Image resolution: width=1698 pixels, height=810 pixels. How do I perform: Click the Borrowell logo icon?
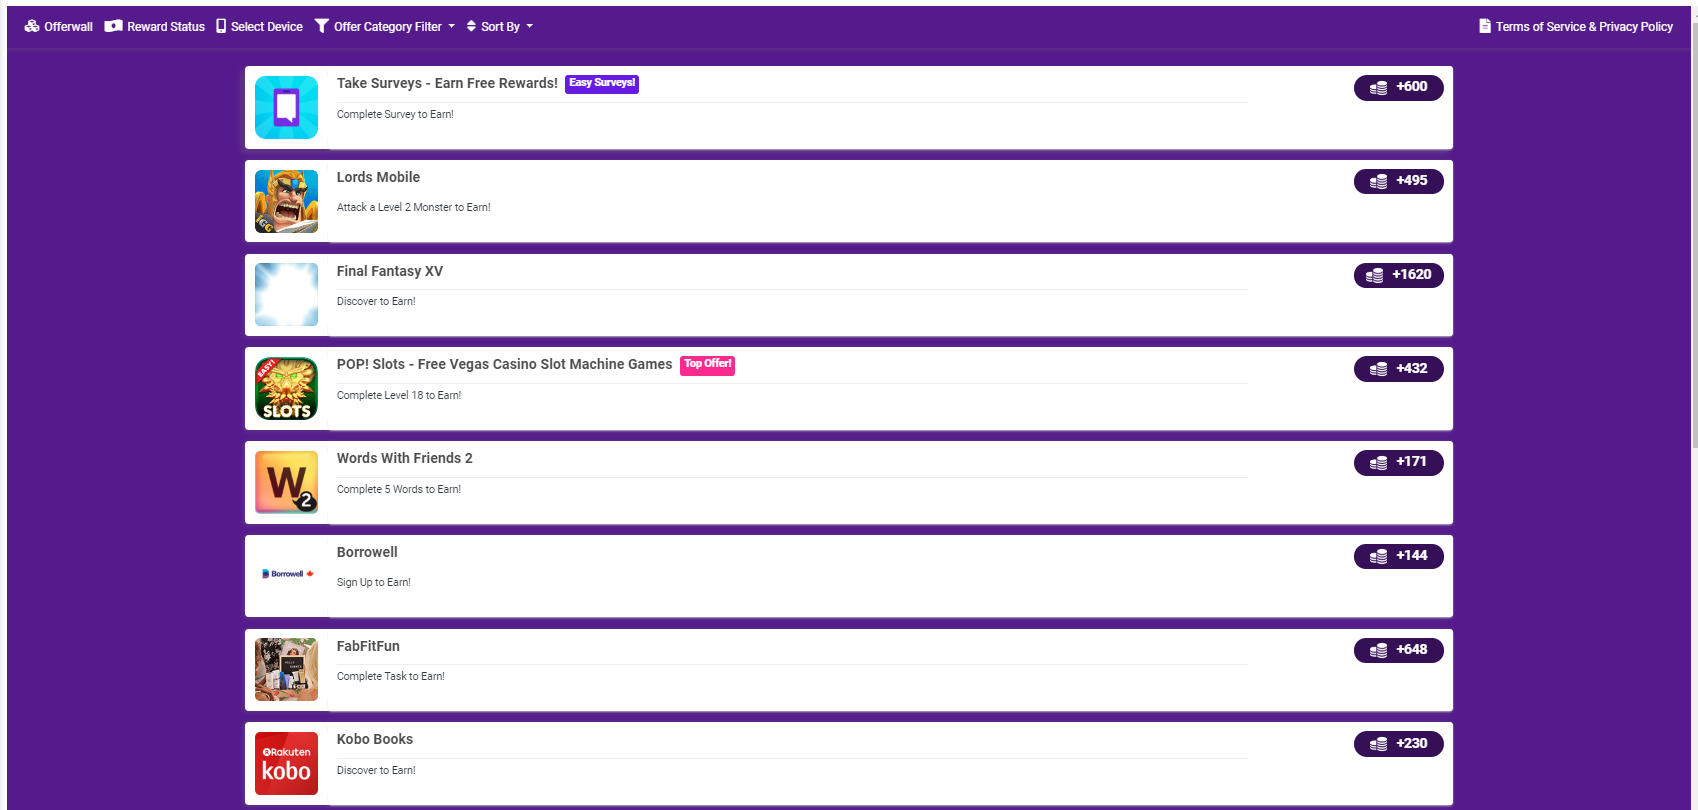pyautogui.click(x=286, y=574)
